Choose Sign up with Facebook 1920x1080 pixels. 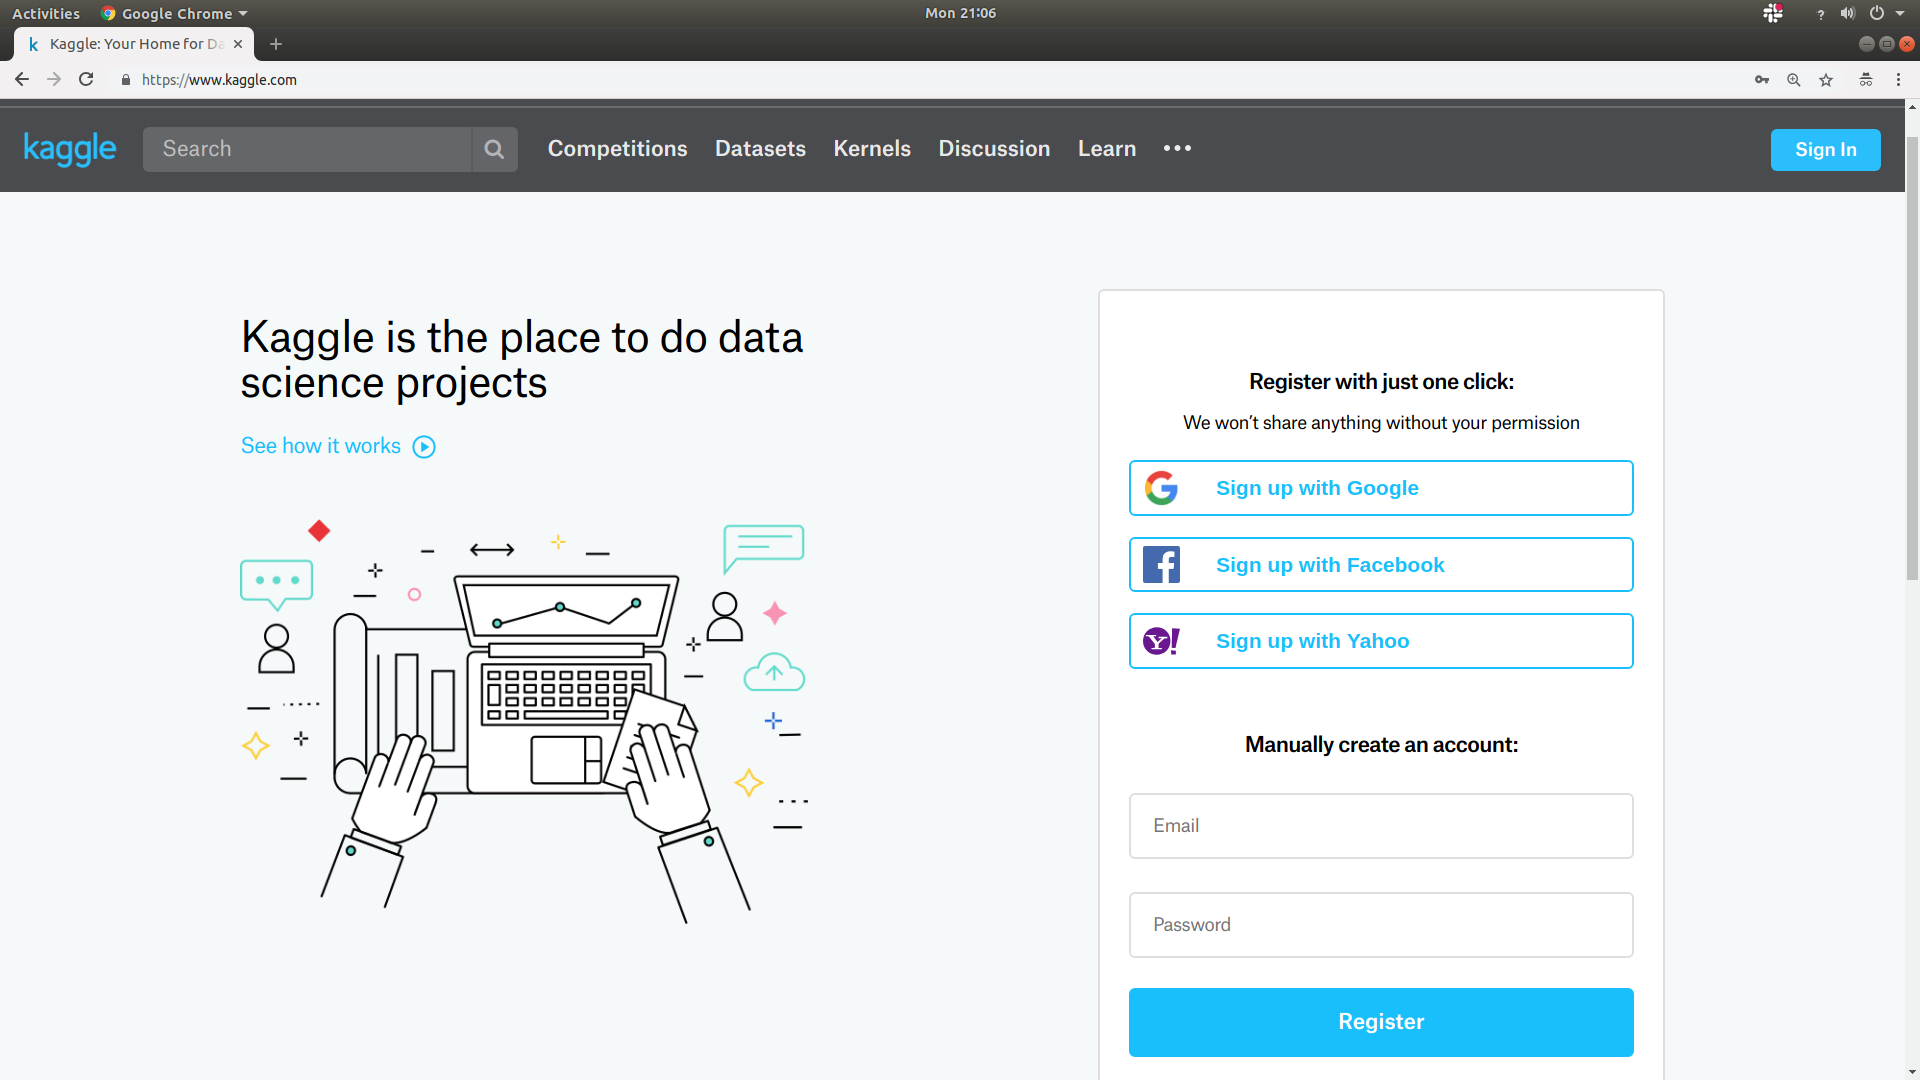[x=1381, y=565]
